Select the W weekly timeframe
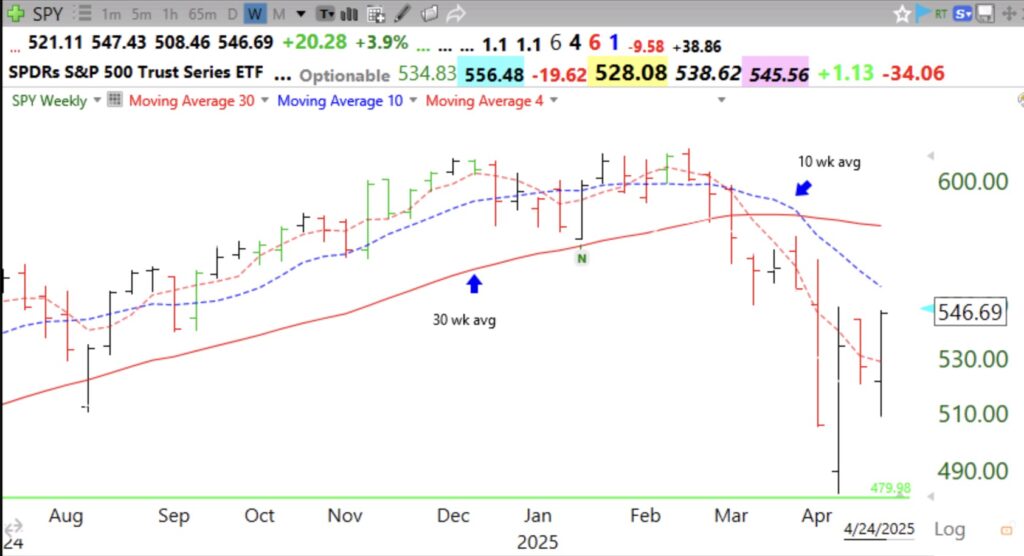 pyautogui.click(x=255, y=14)
